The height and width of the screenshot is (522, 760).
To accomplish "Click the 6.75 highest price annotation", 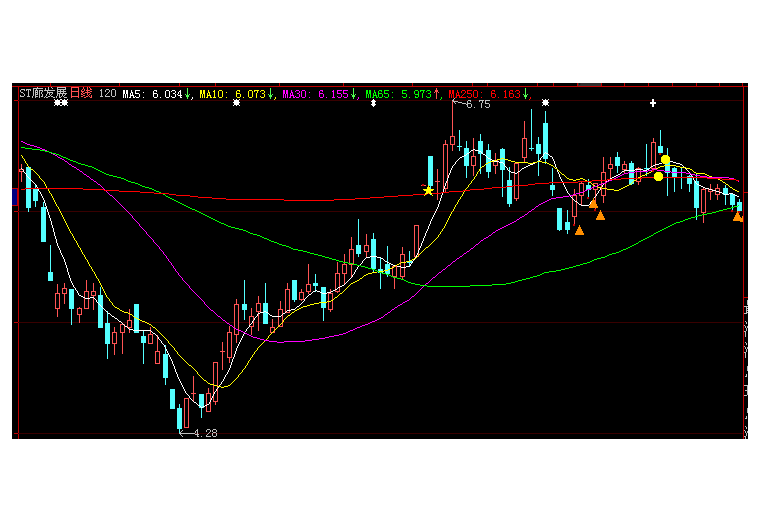I will click(478, 104).
